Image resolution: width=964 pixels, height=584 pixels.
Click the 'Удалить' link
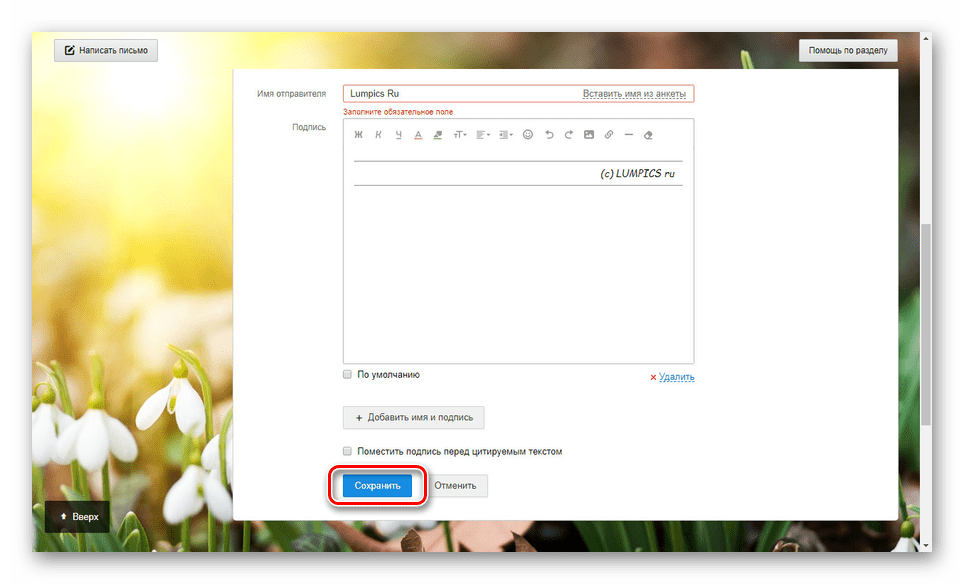point(676,377)
